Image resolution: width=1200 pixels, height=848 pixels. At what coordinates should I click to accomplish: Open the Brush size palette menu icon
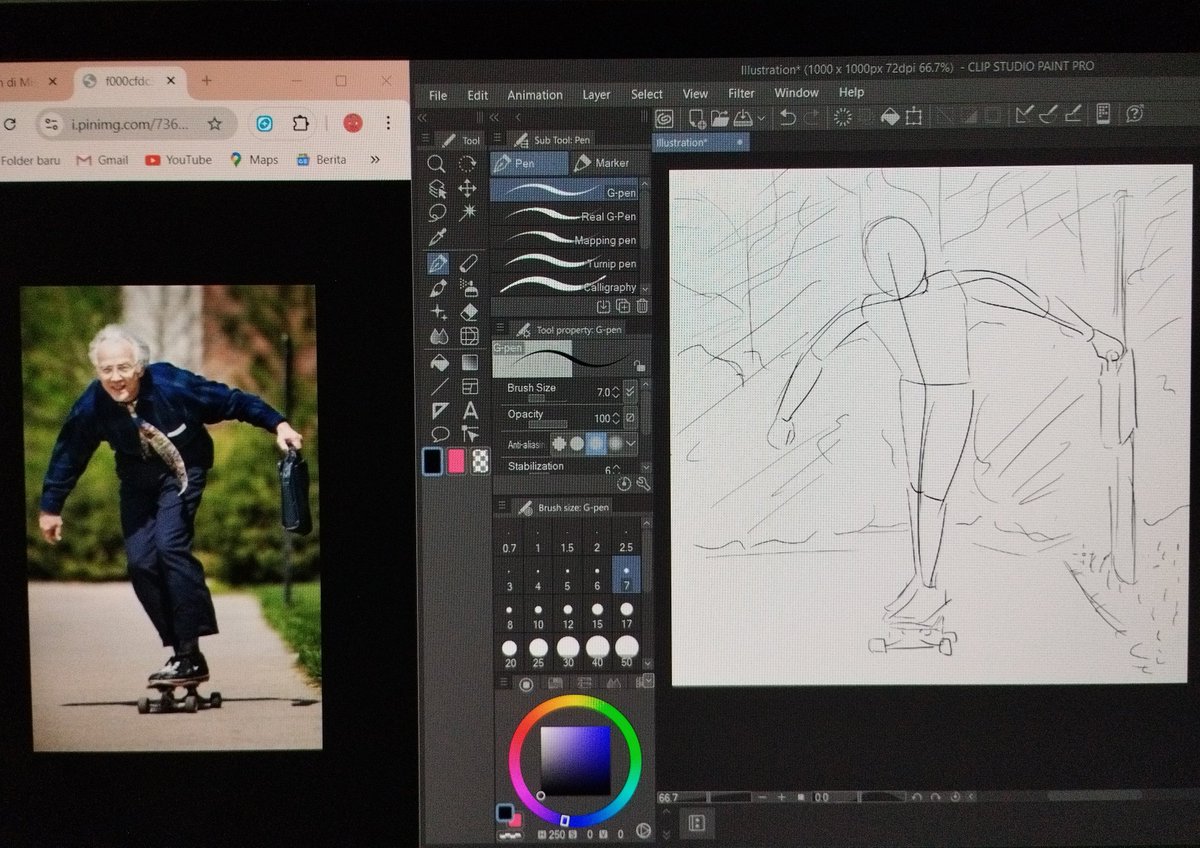(502, 507)
